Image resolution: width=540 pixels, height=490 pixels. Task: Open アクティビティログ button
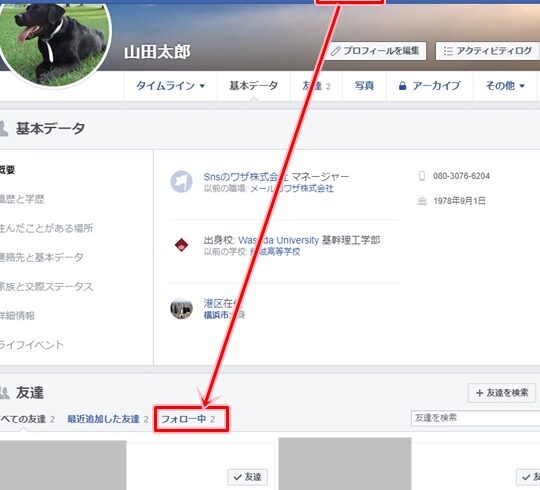488,51
